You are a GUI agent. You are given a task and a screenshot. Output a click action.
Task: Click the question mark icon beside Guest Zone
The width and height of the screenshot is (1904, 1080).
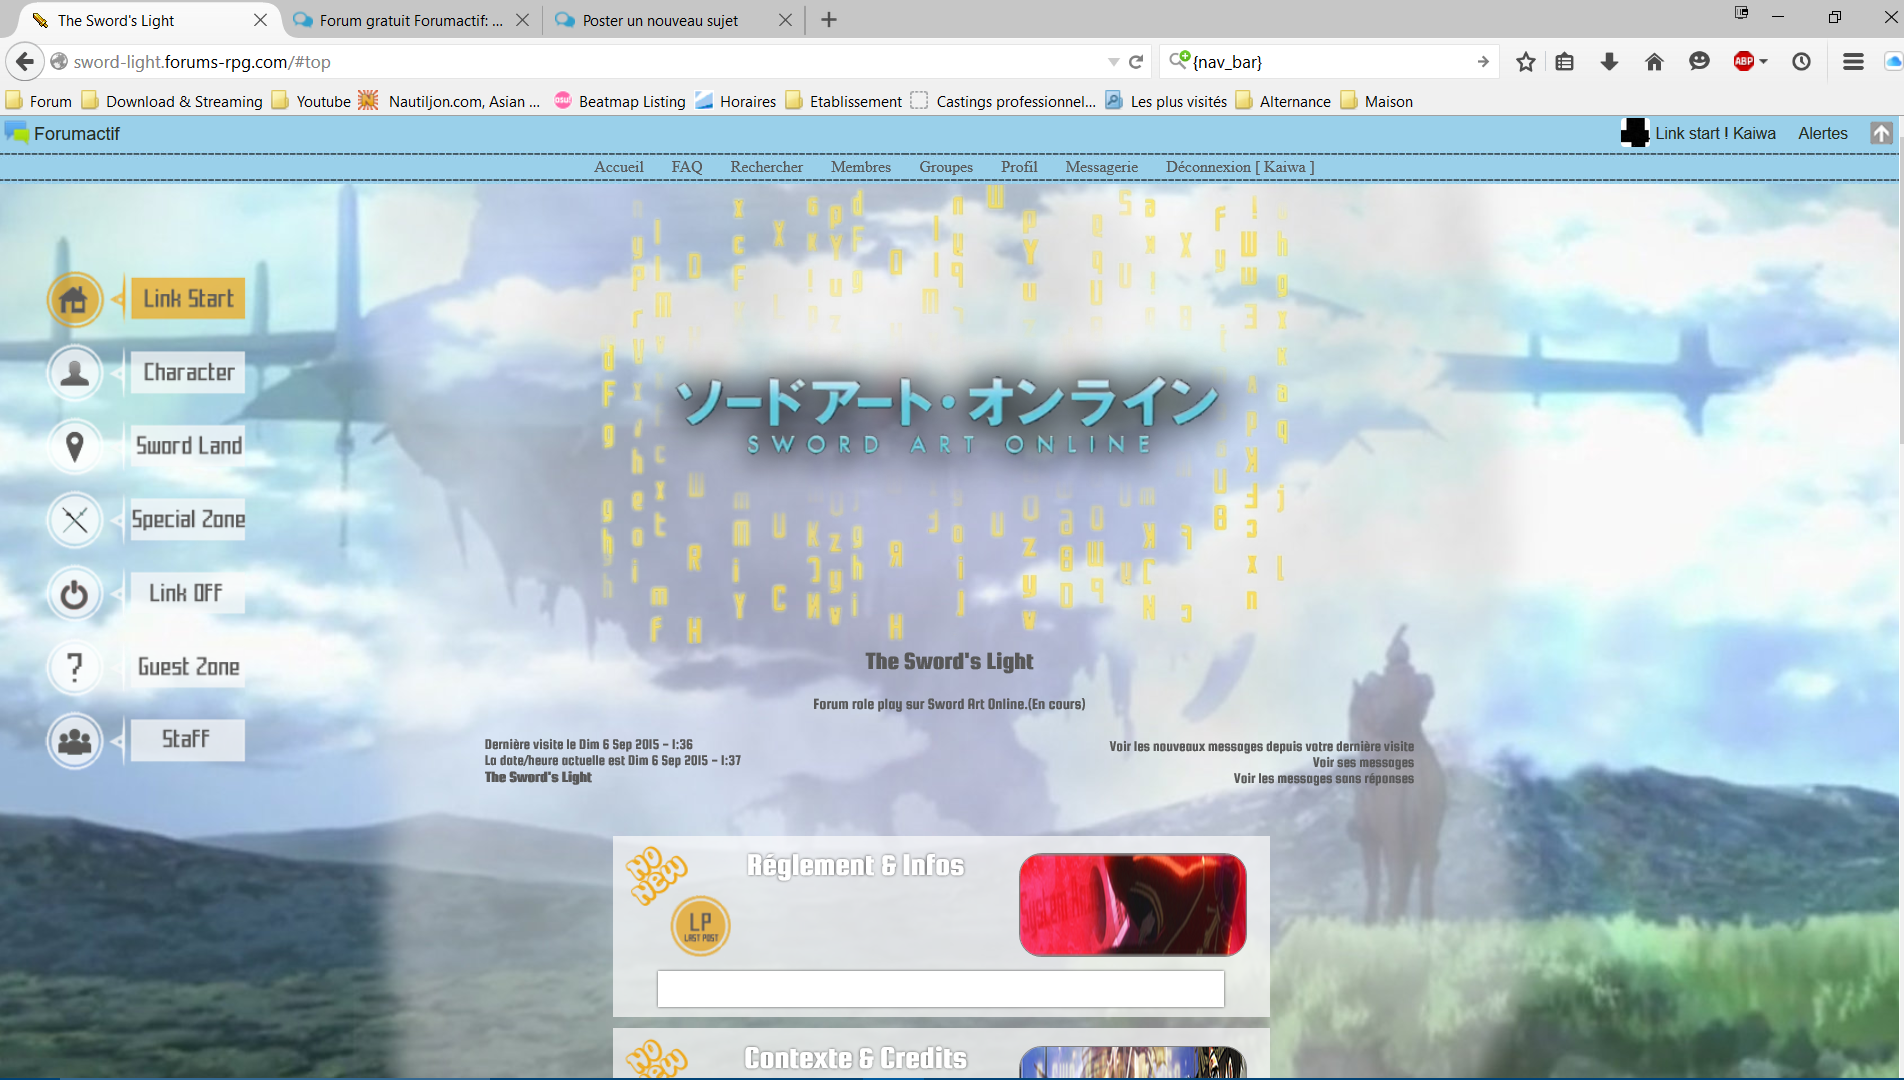pos(74,667)
